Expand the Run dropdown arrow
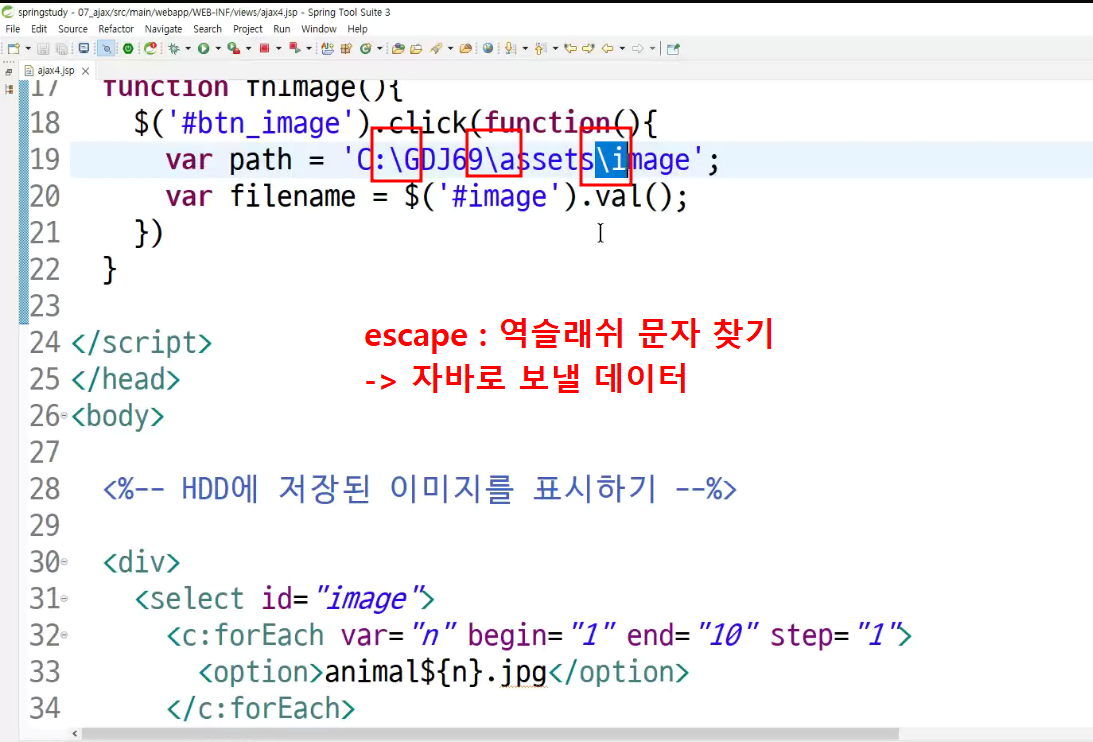Screen dimensions: 1093x742 pos(218,49)
